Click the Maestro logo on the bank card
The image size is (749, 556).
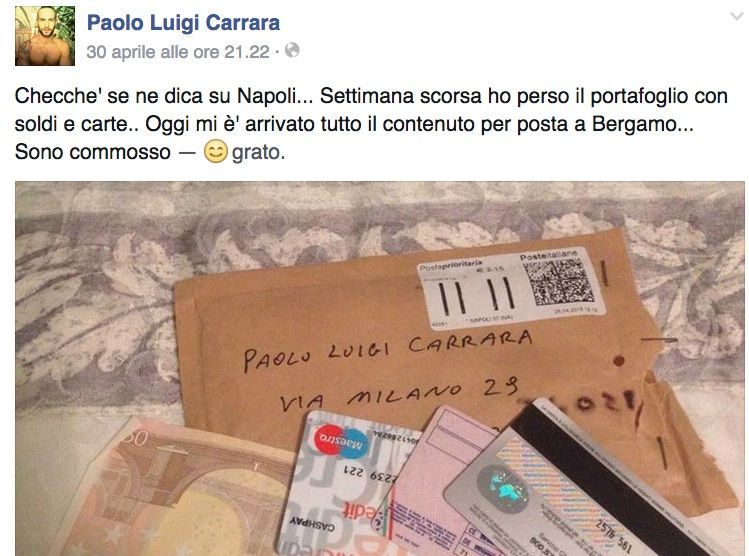[342, 440]
